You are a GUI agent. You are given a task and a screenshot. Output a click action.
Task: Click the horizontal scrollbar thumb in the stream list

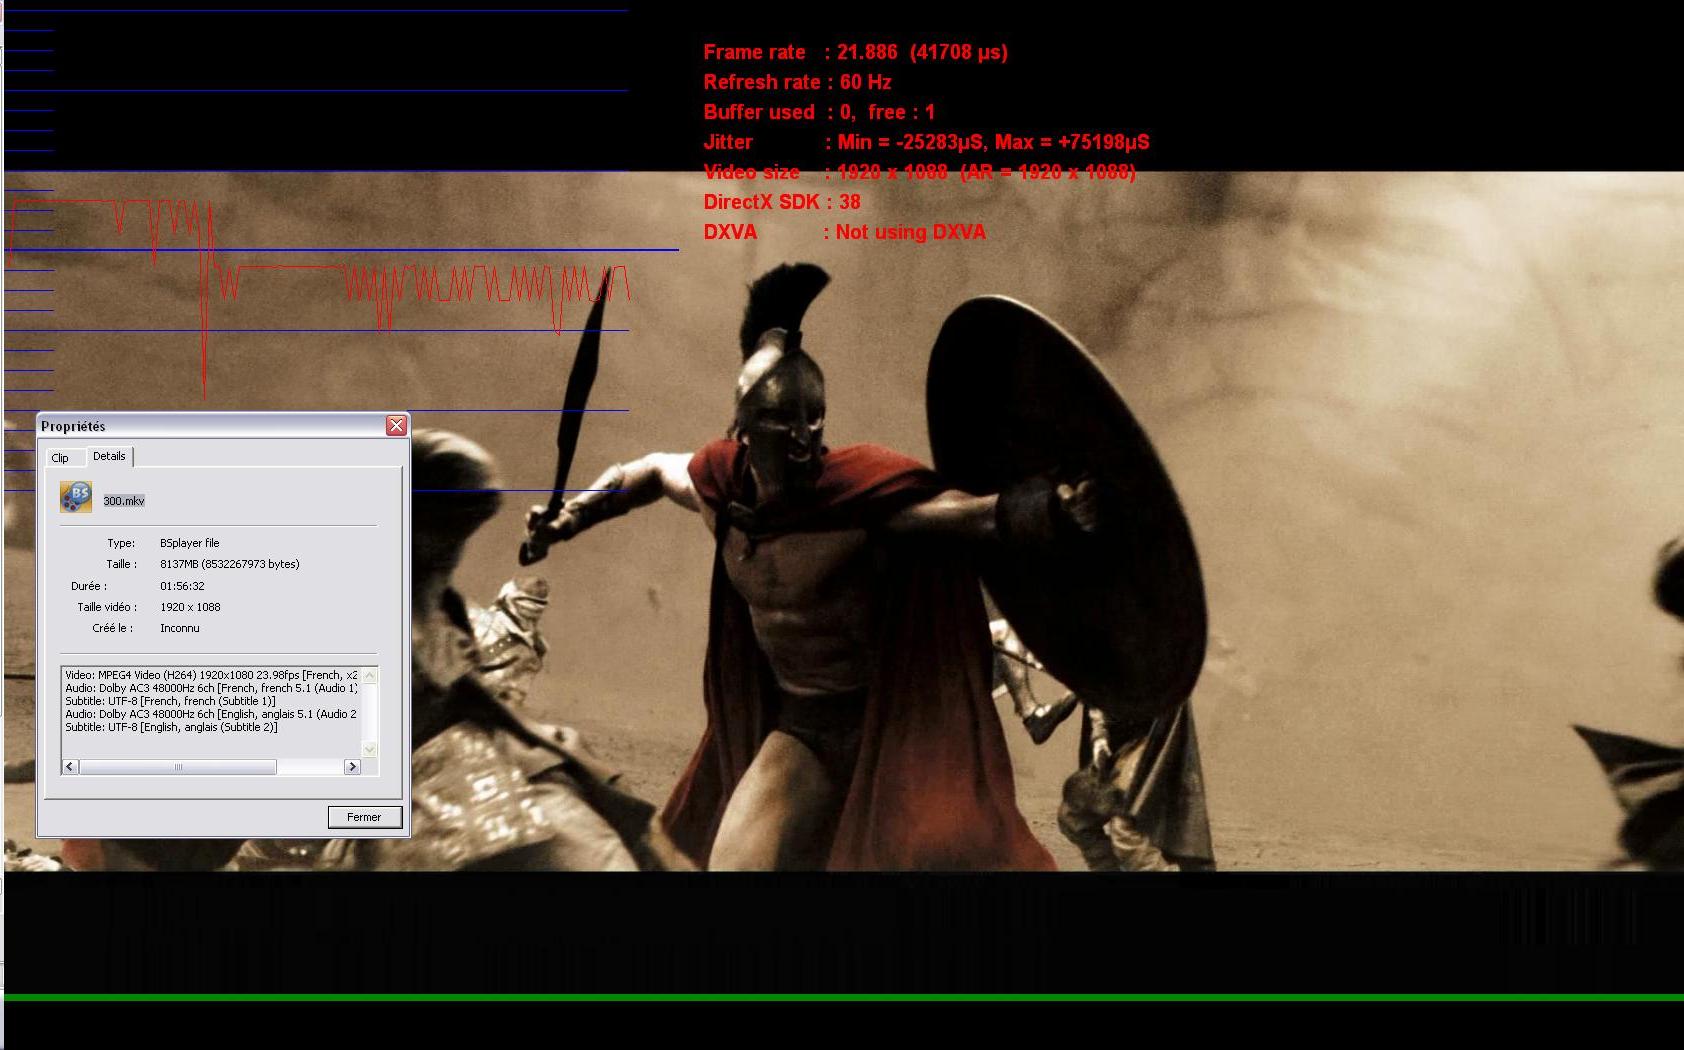[x=178, y=767]
